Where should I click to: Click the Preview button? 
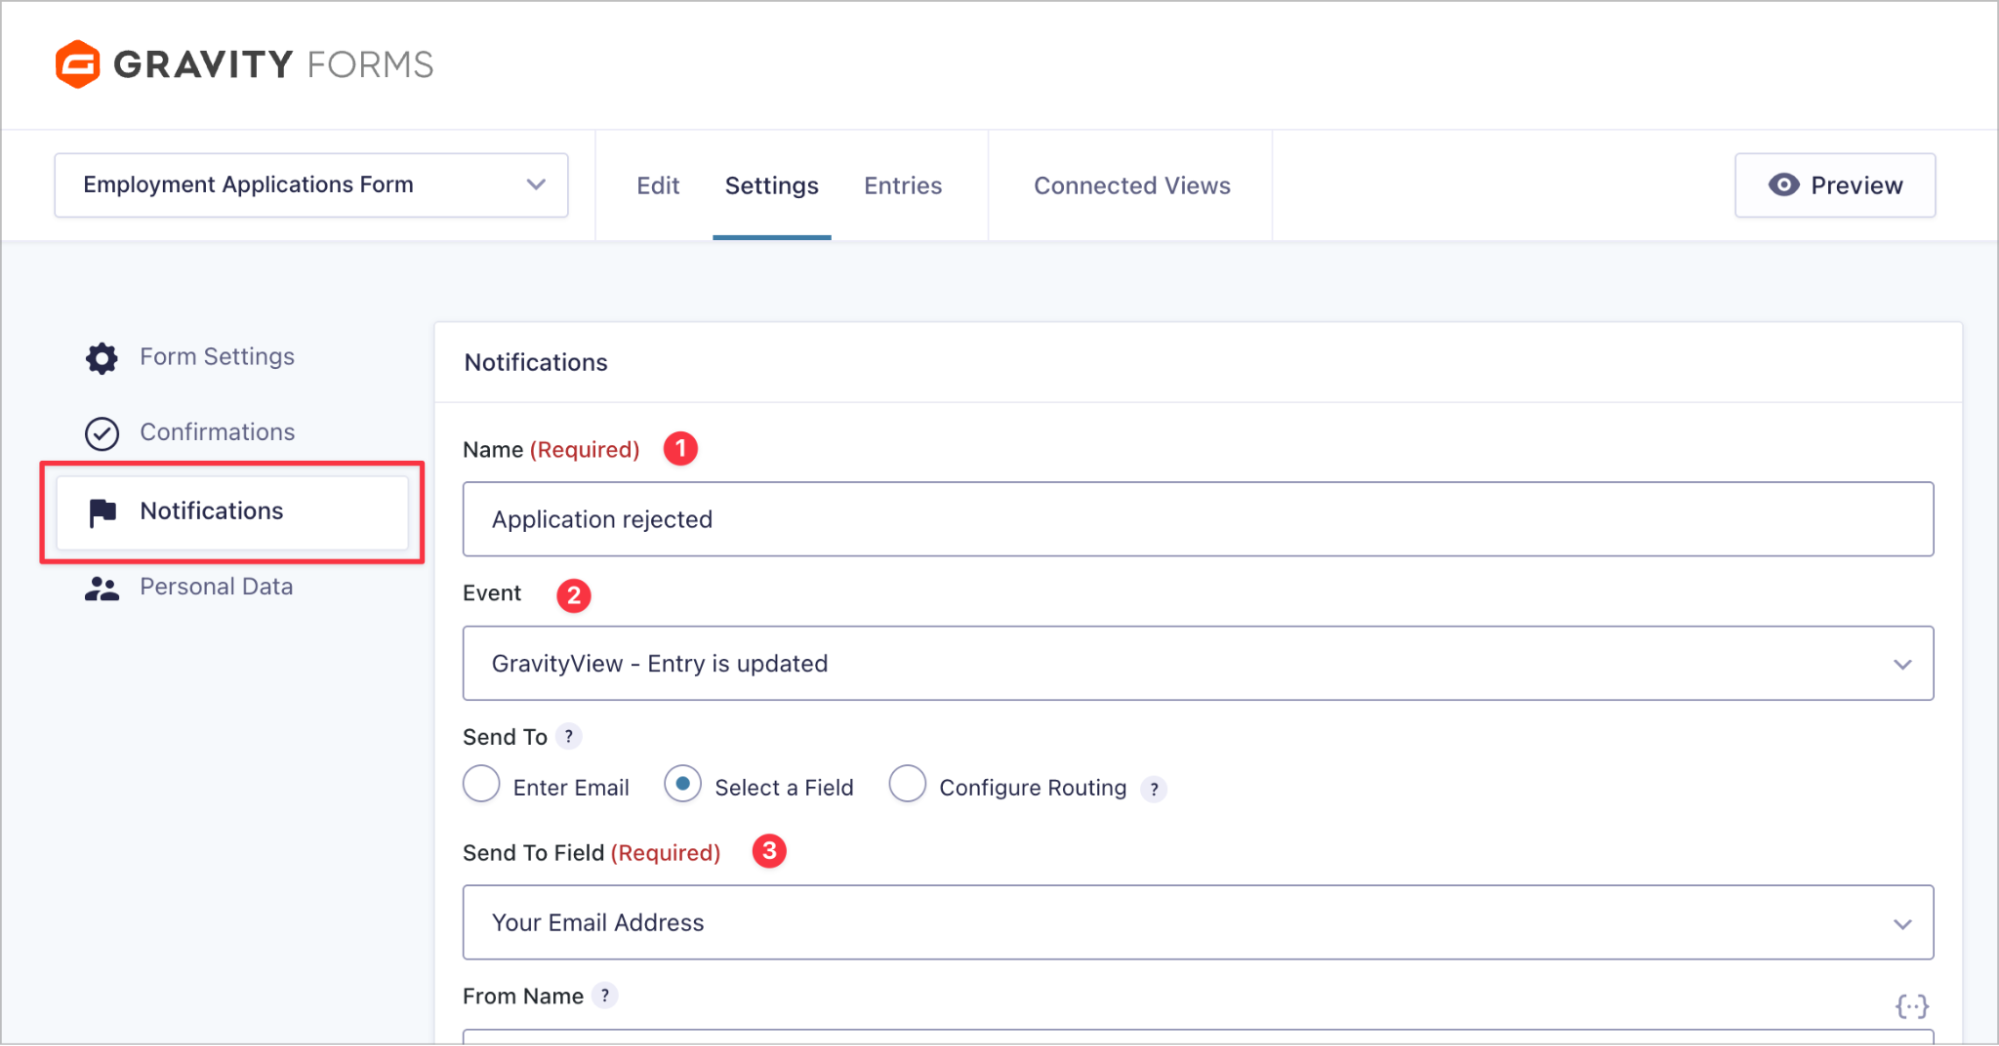click(1835, 185)
